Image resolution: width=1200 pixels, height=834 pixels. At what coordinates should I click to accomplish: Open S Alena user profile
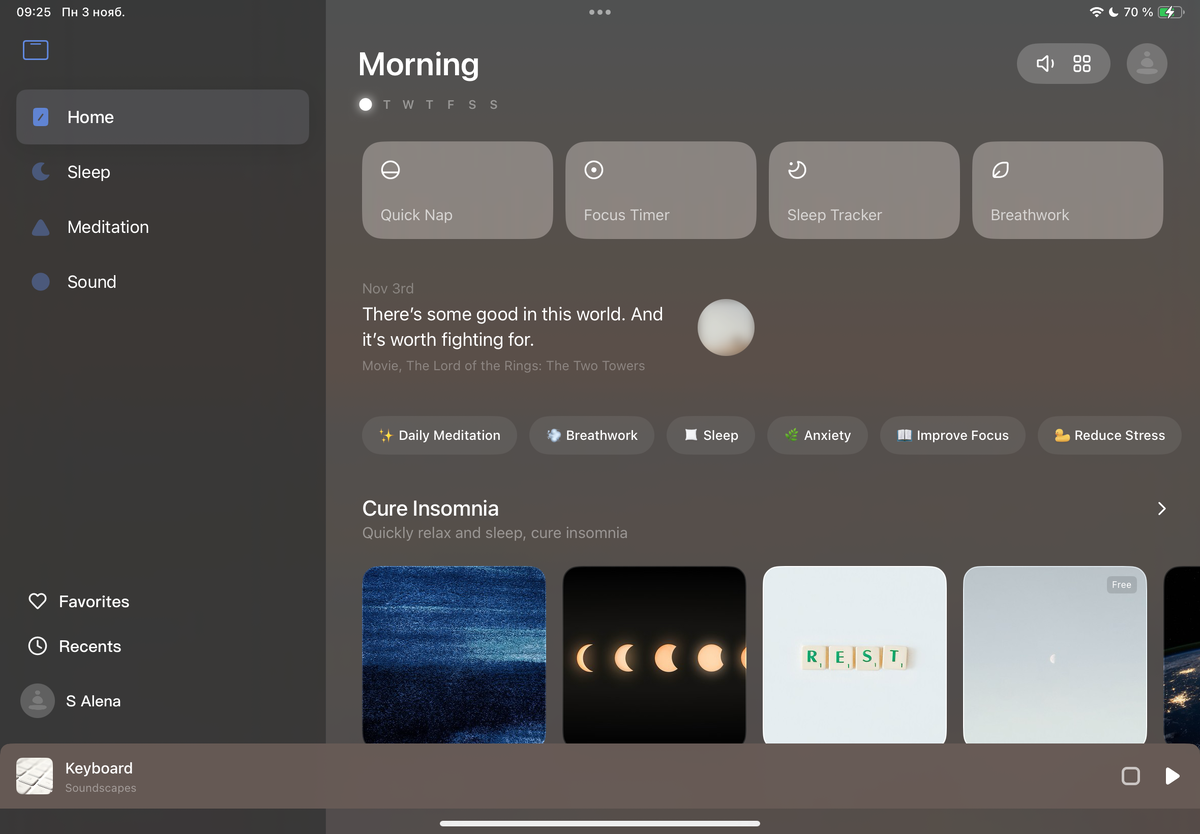click(x=71, y=701)
